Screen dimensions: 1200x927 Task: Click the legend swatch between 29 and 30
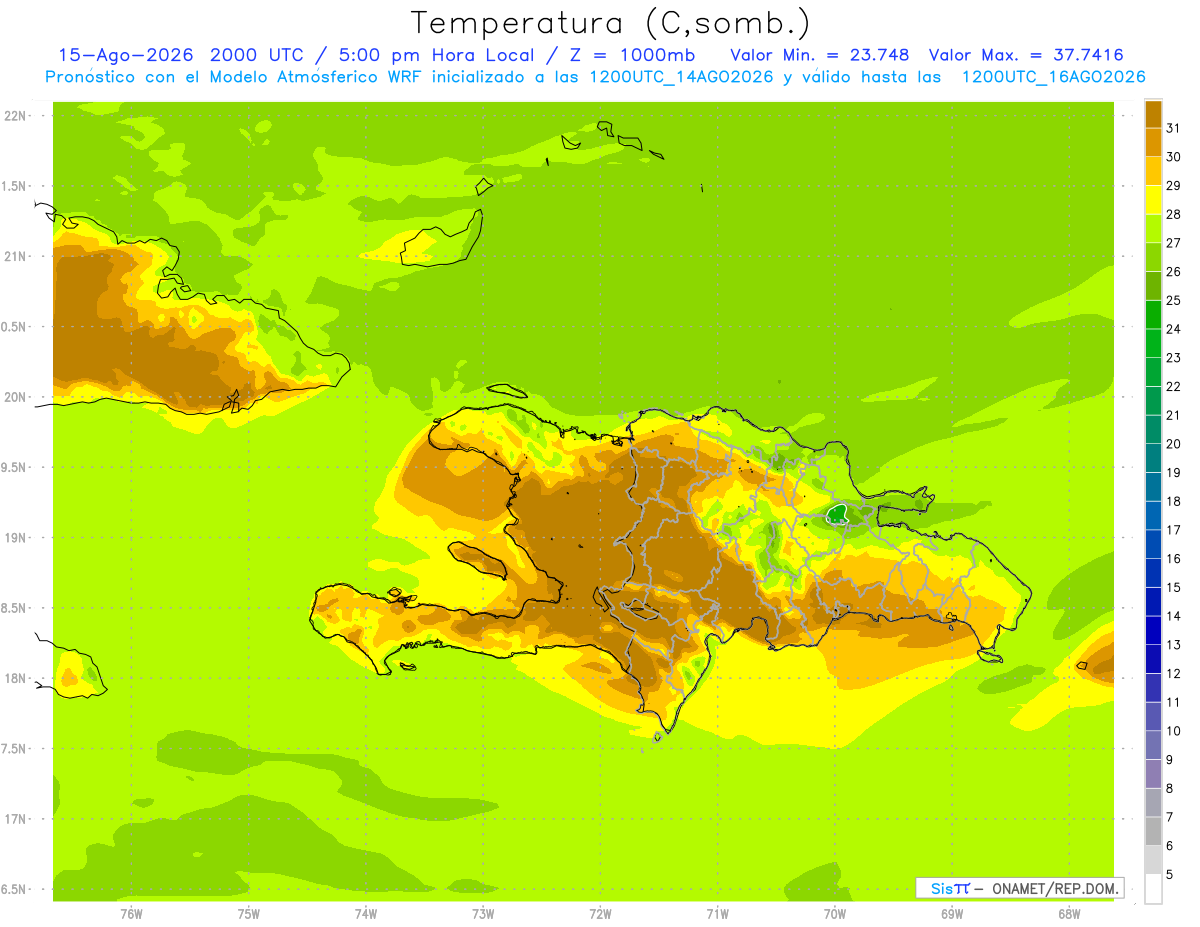1153,171
